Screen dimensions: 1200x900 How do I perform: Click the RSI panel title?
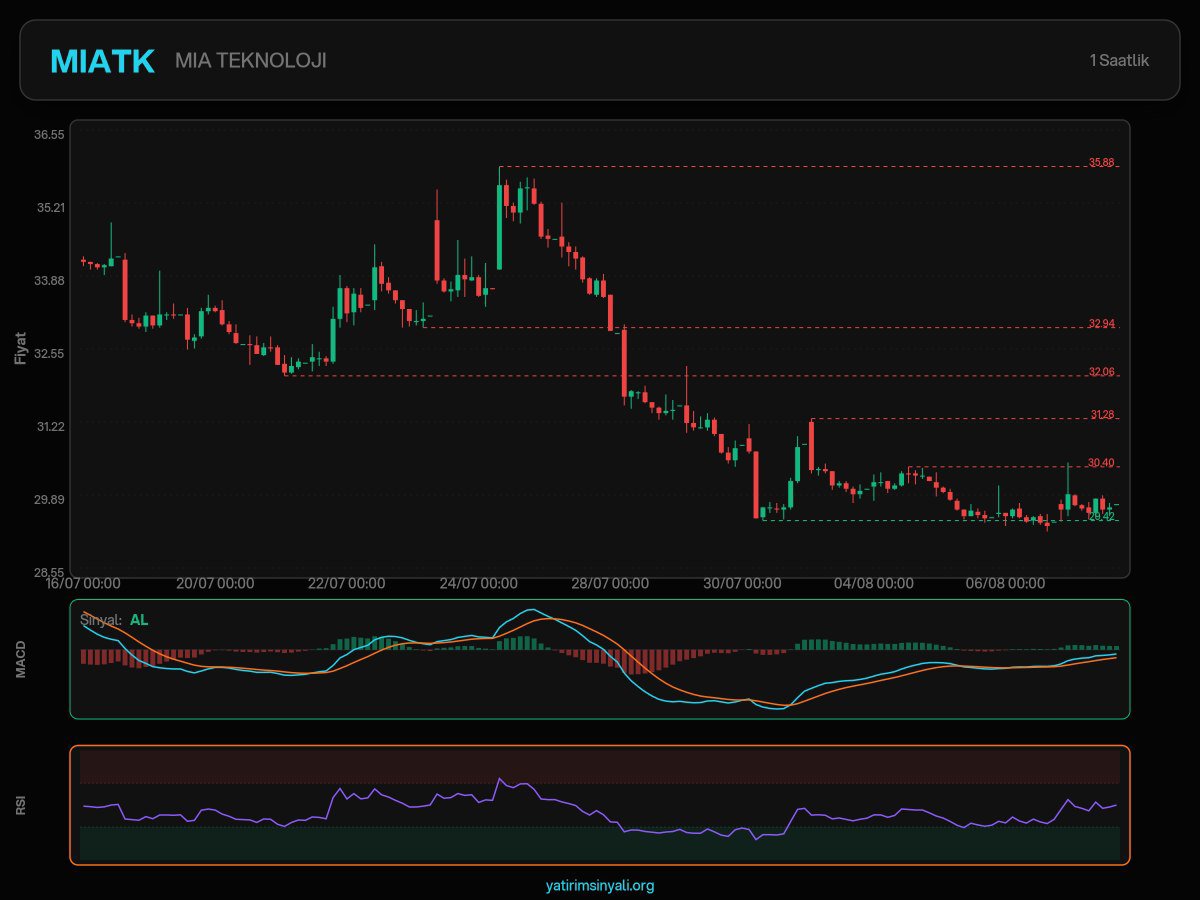pyautogui.click(x=21, y=805)
